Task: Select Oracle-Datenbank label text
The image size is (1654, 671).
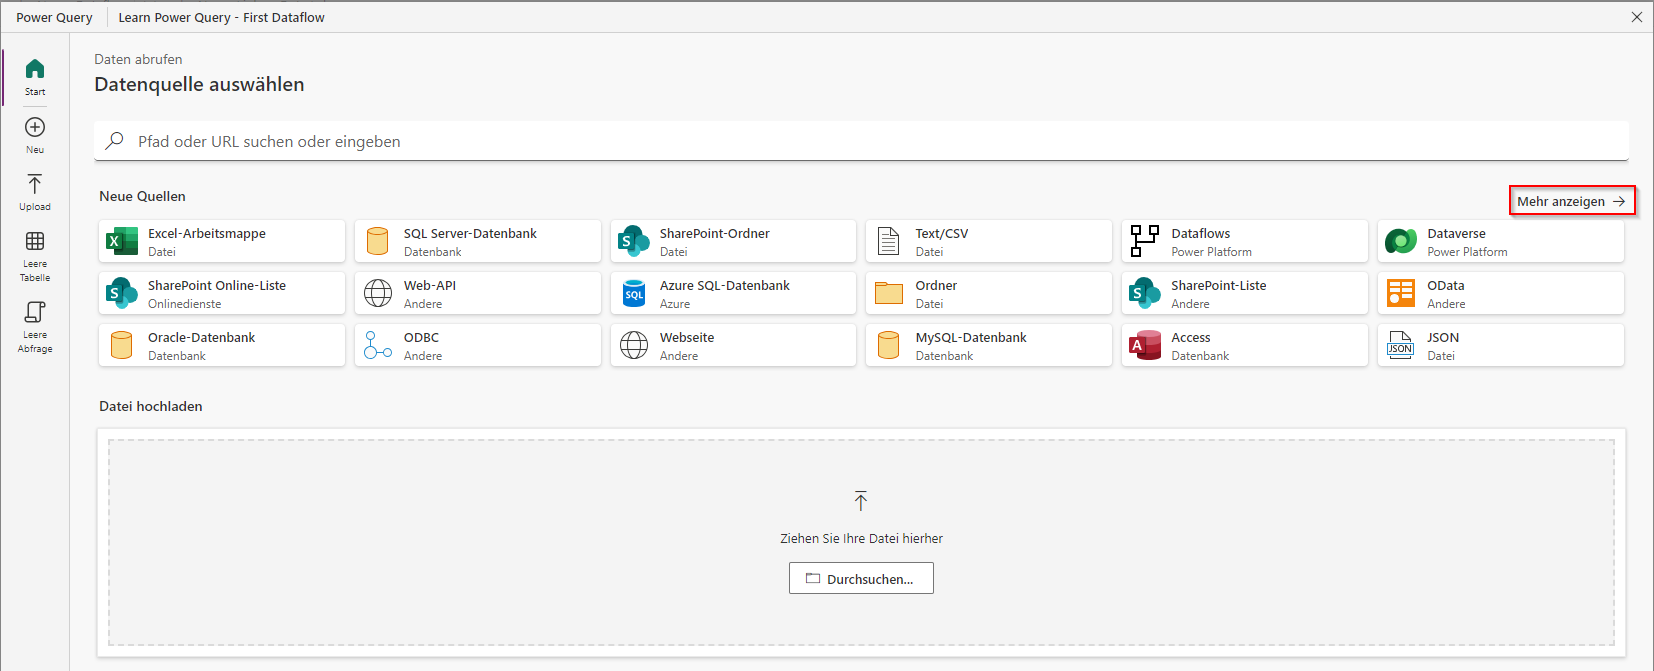Action: [x=202, y=337]
